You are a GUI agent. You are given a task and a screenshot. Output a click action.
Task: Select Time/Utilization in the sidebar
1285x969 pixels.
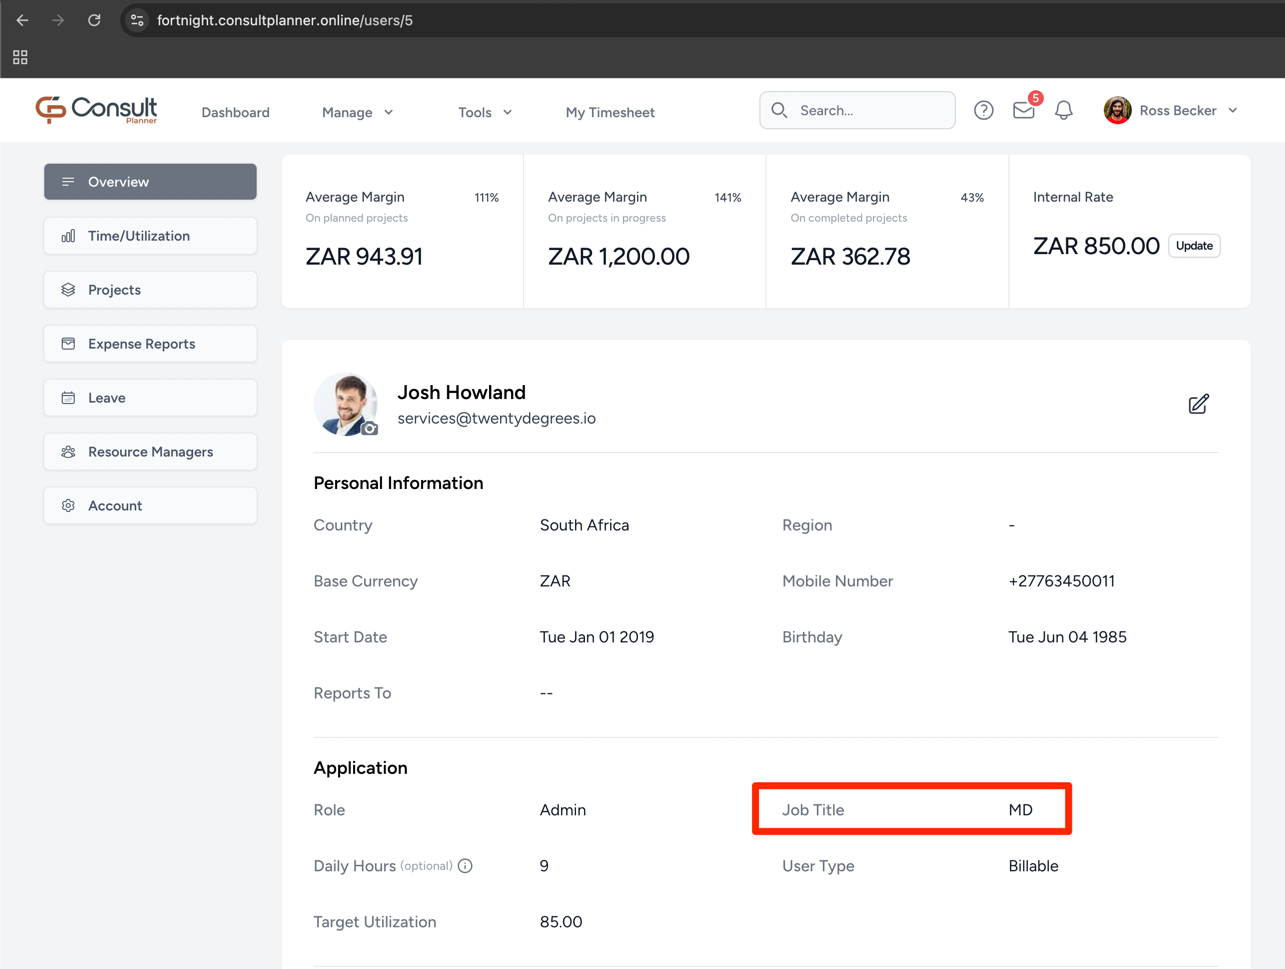[150, 236]
